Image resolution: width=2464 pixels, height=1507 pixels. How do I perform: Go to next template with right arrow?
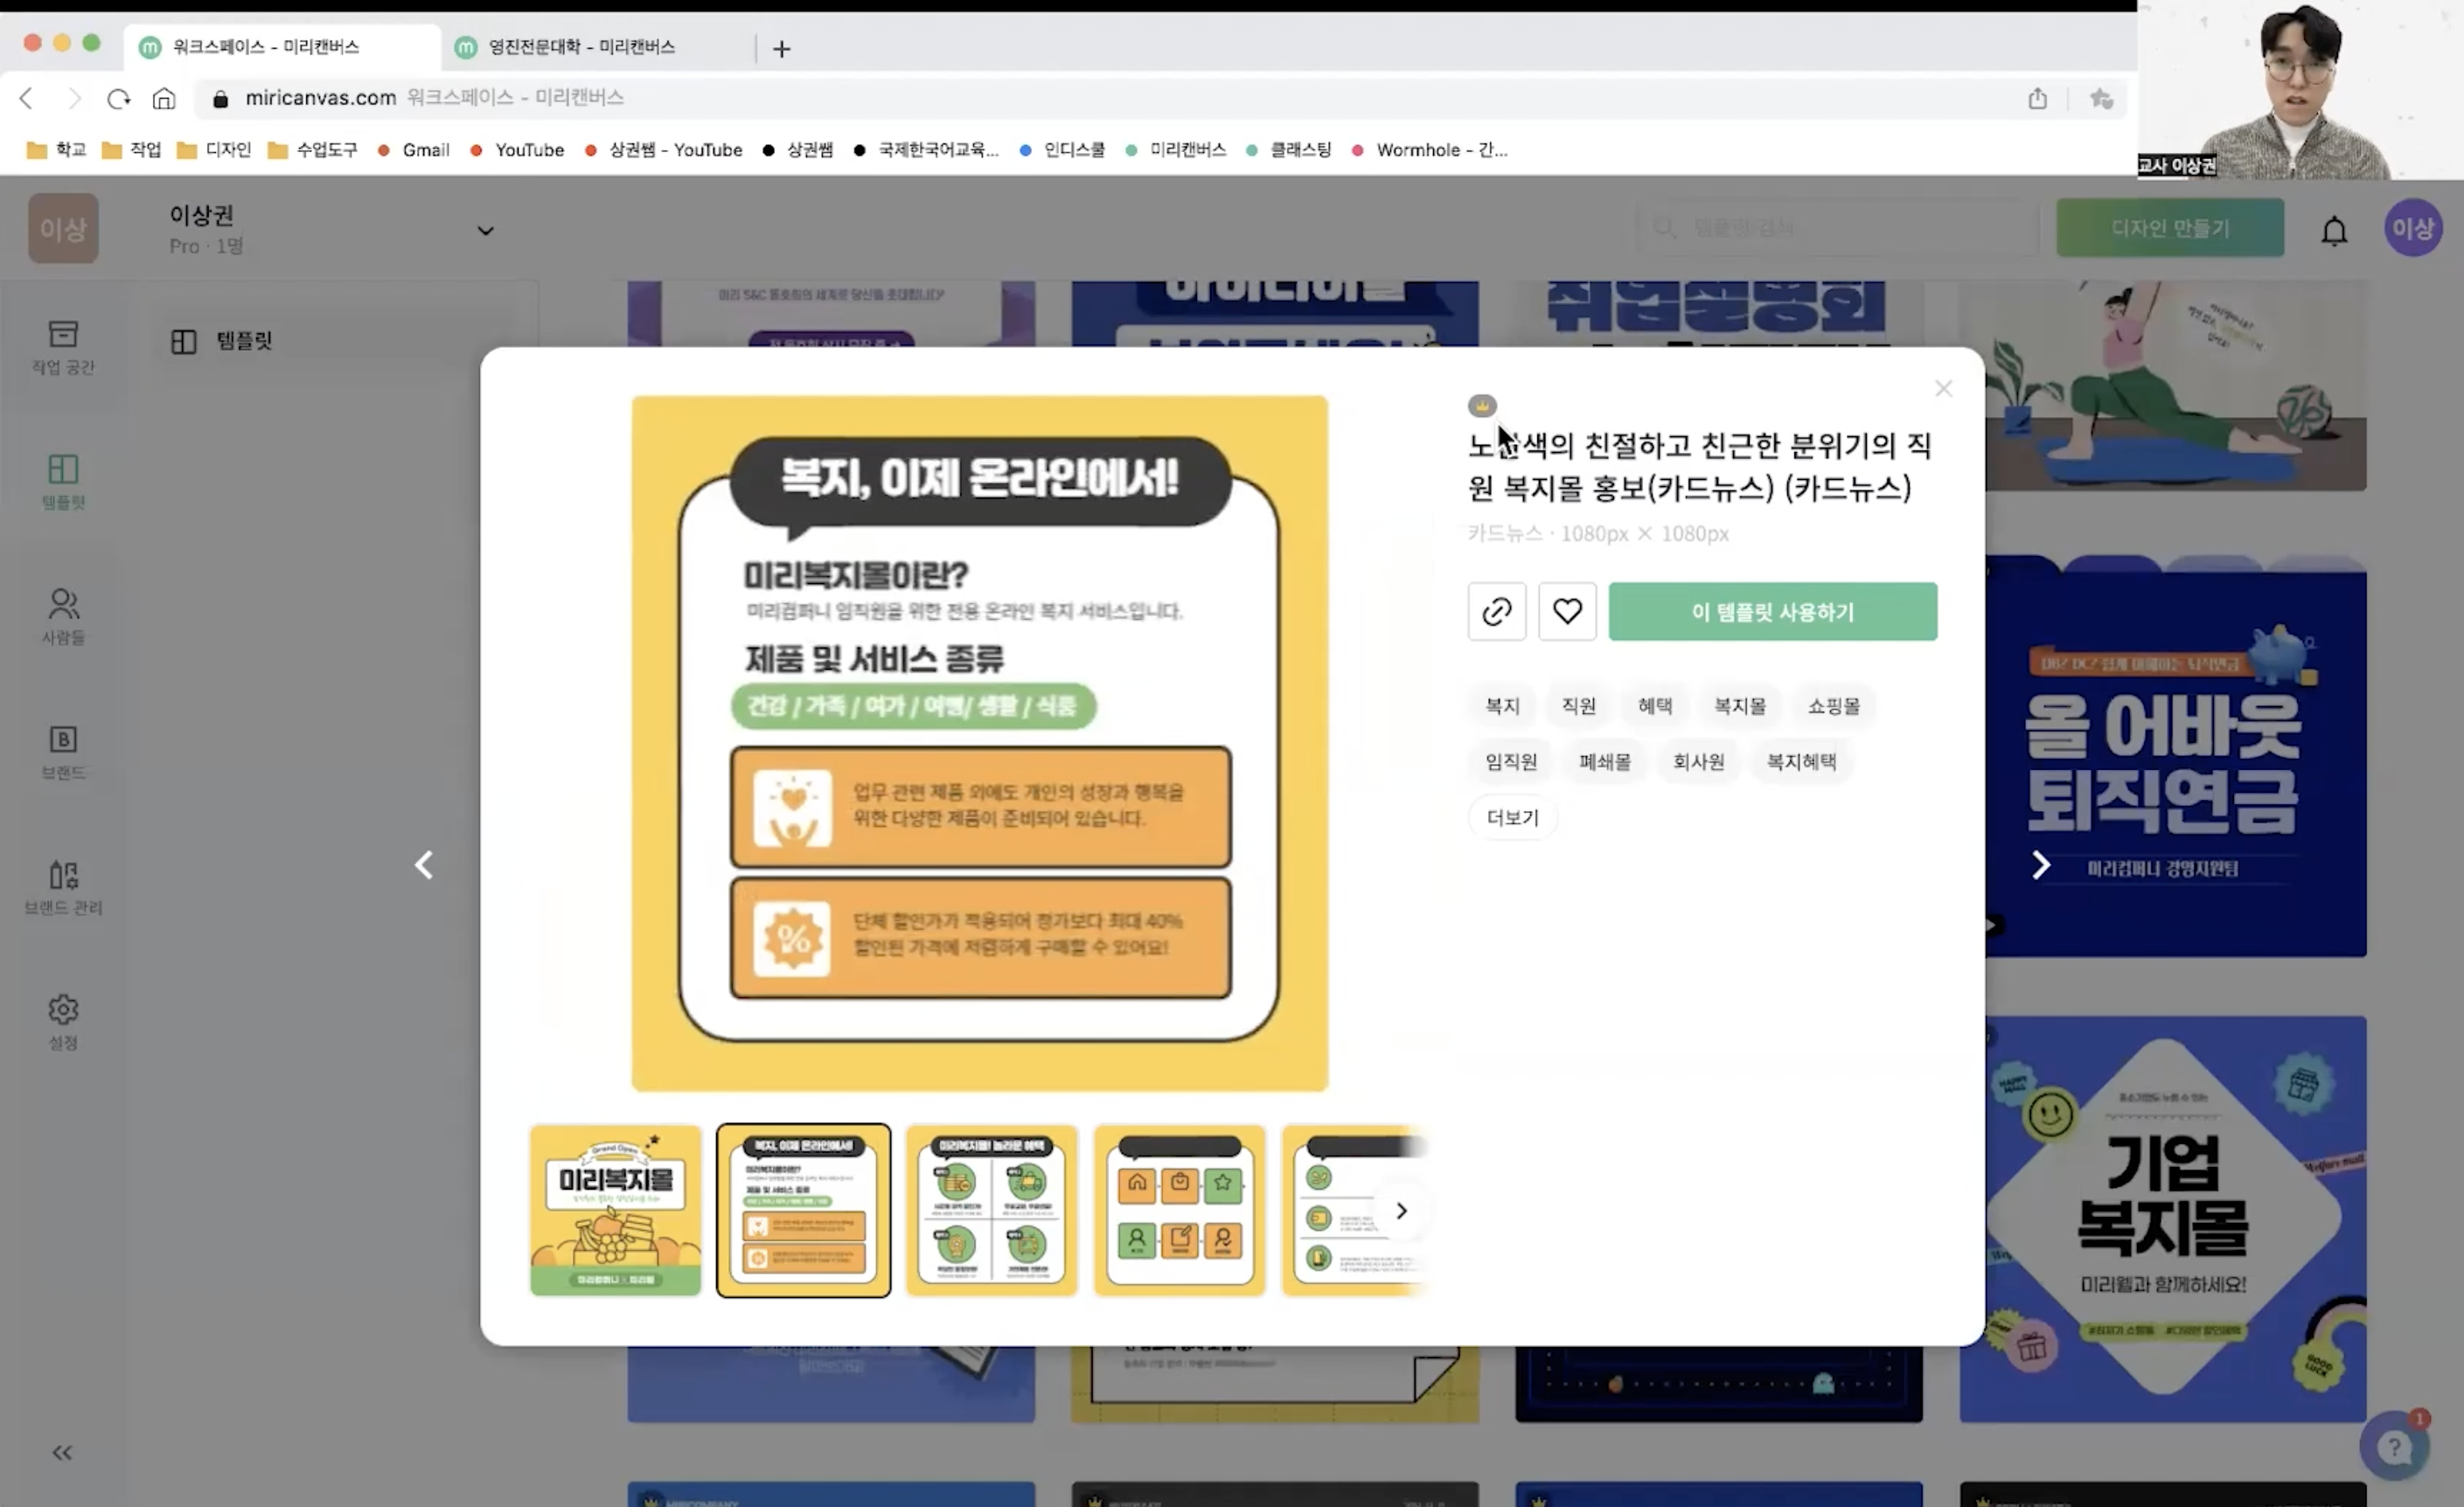pos(2041,865)
